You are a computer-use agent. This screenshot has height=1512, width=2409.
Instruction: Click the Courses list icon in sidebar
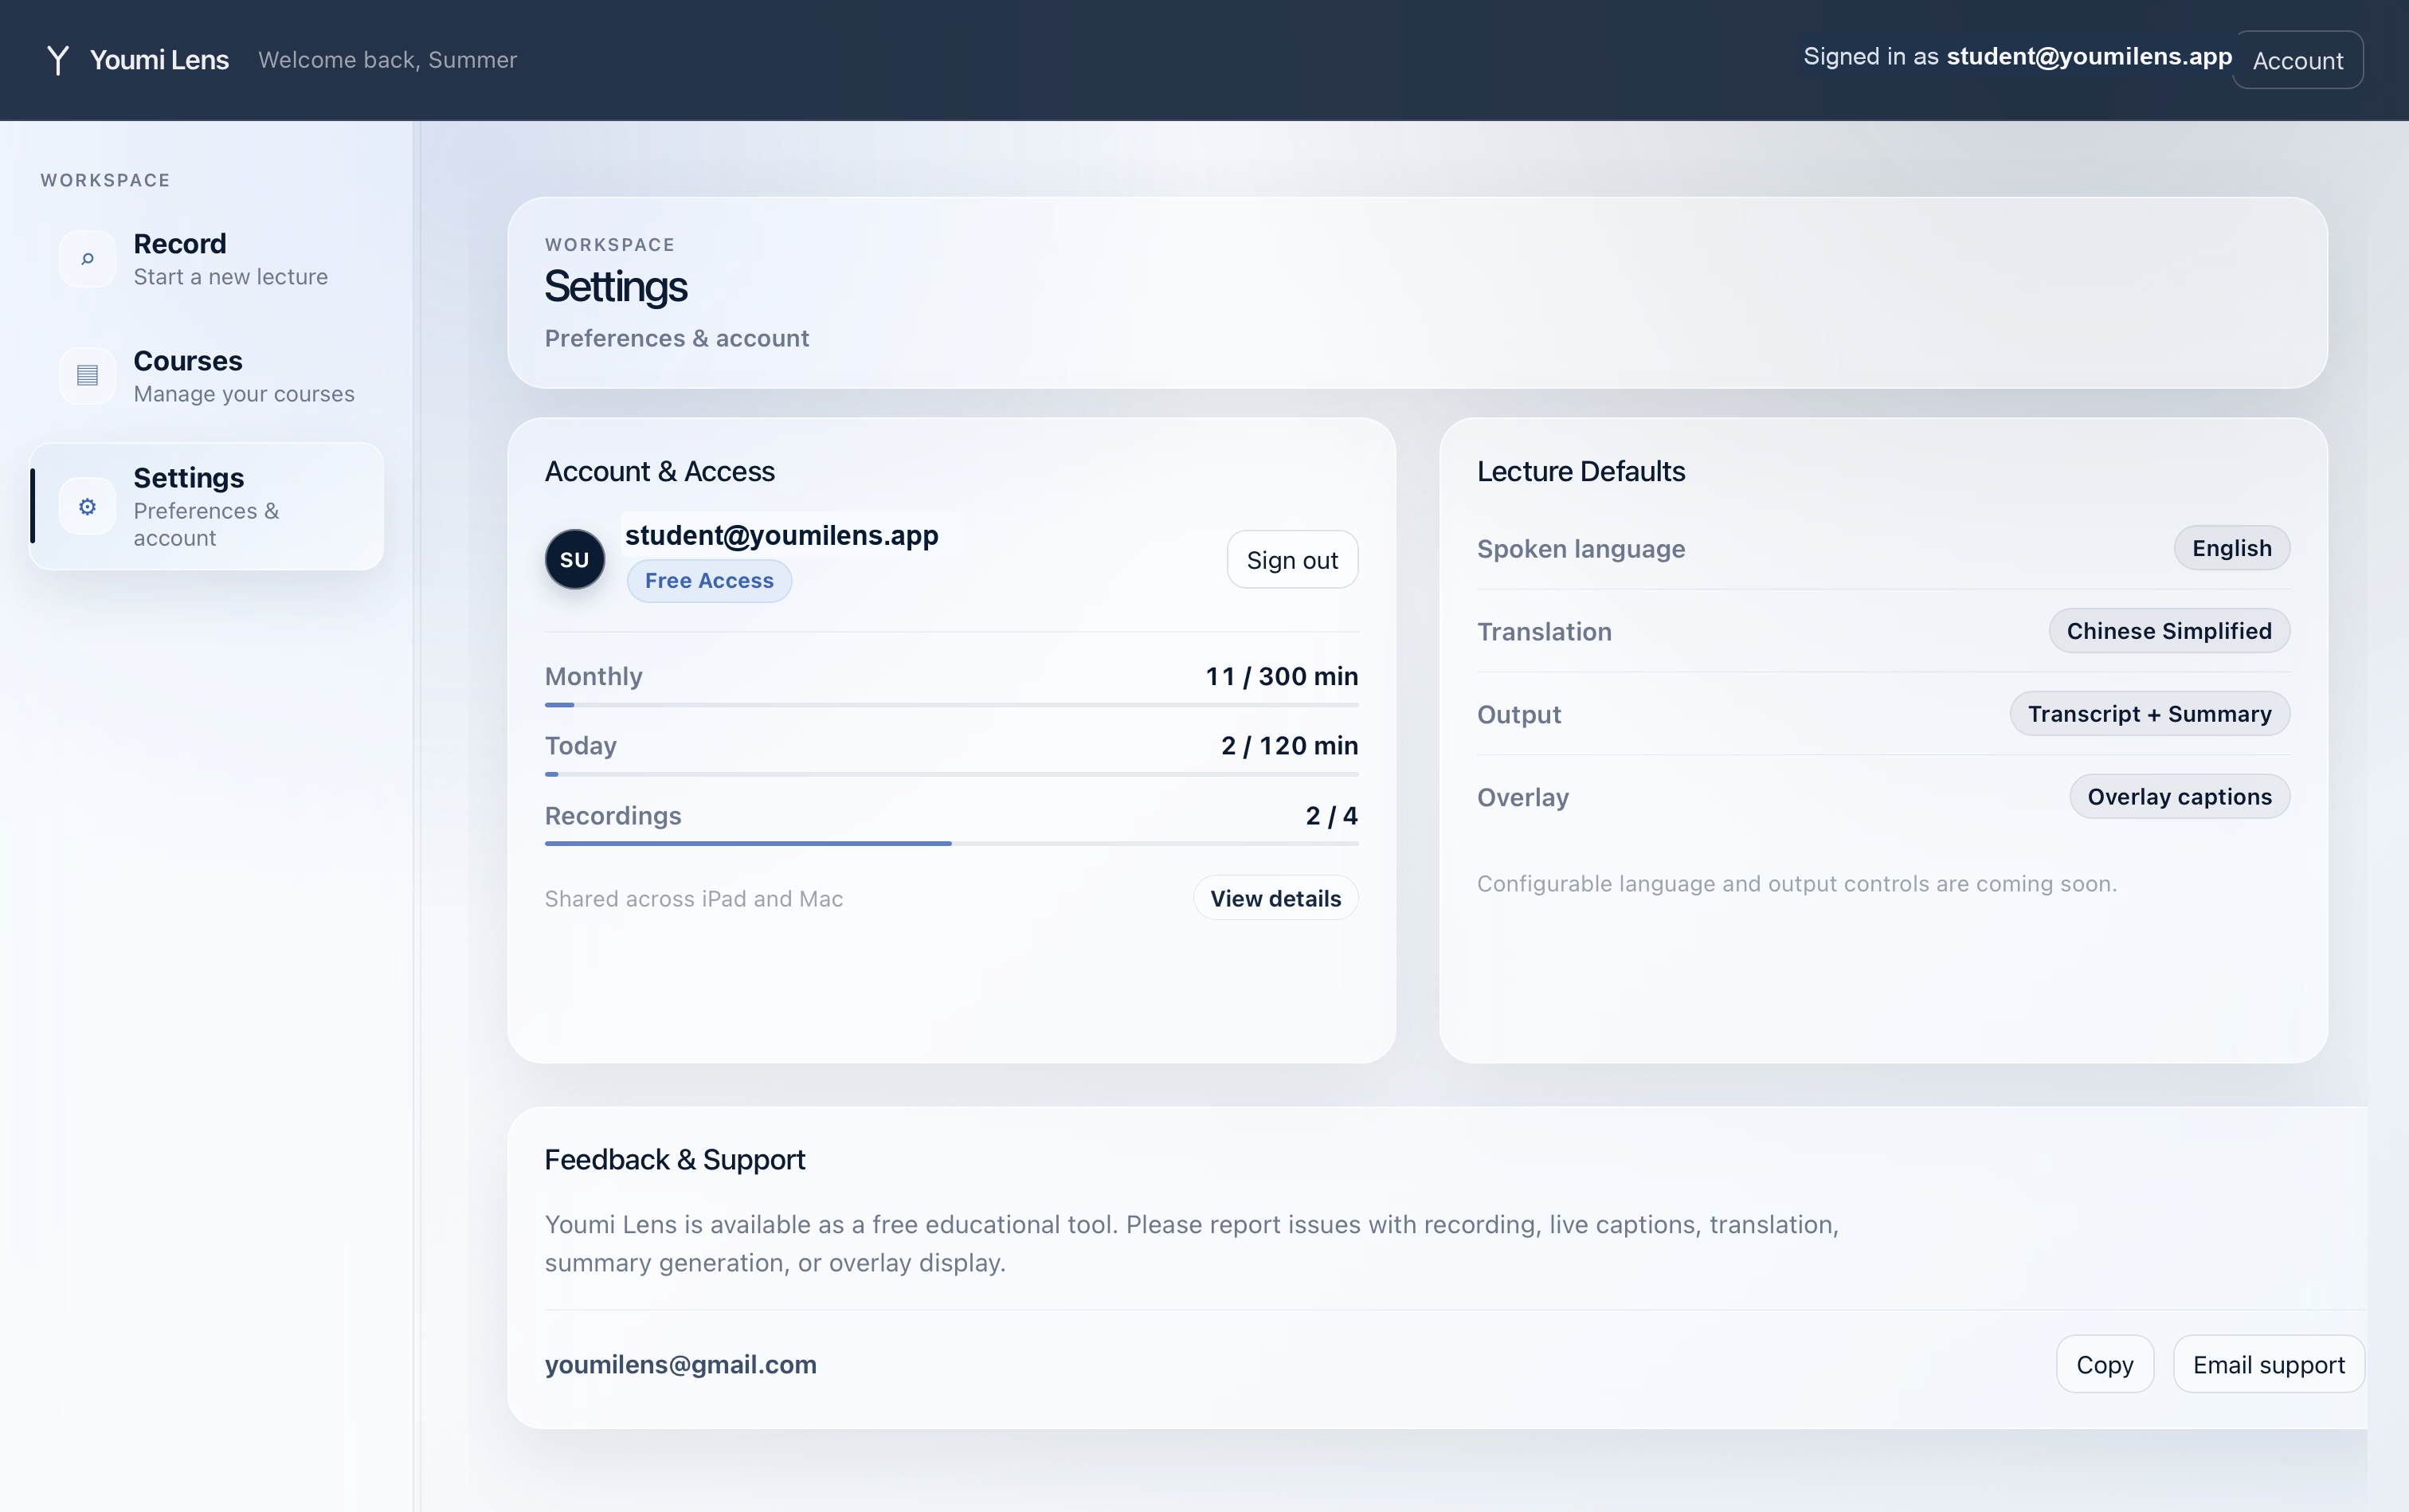(x=88, y=375)
